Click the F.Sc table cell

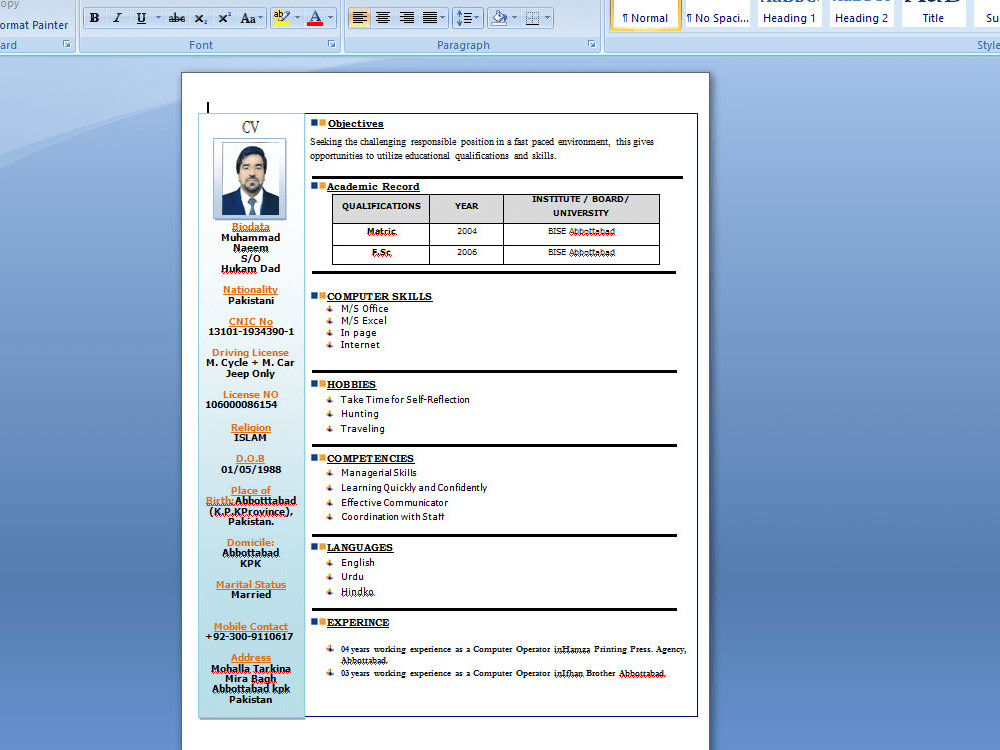tap(381, 254)
